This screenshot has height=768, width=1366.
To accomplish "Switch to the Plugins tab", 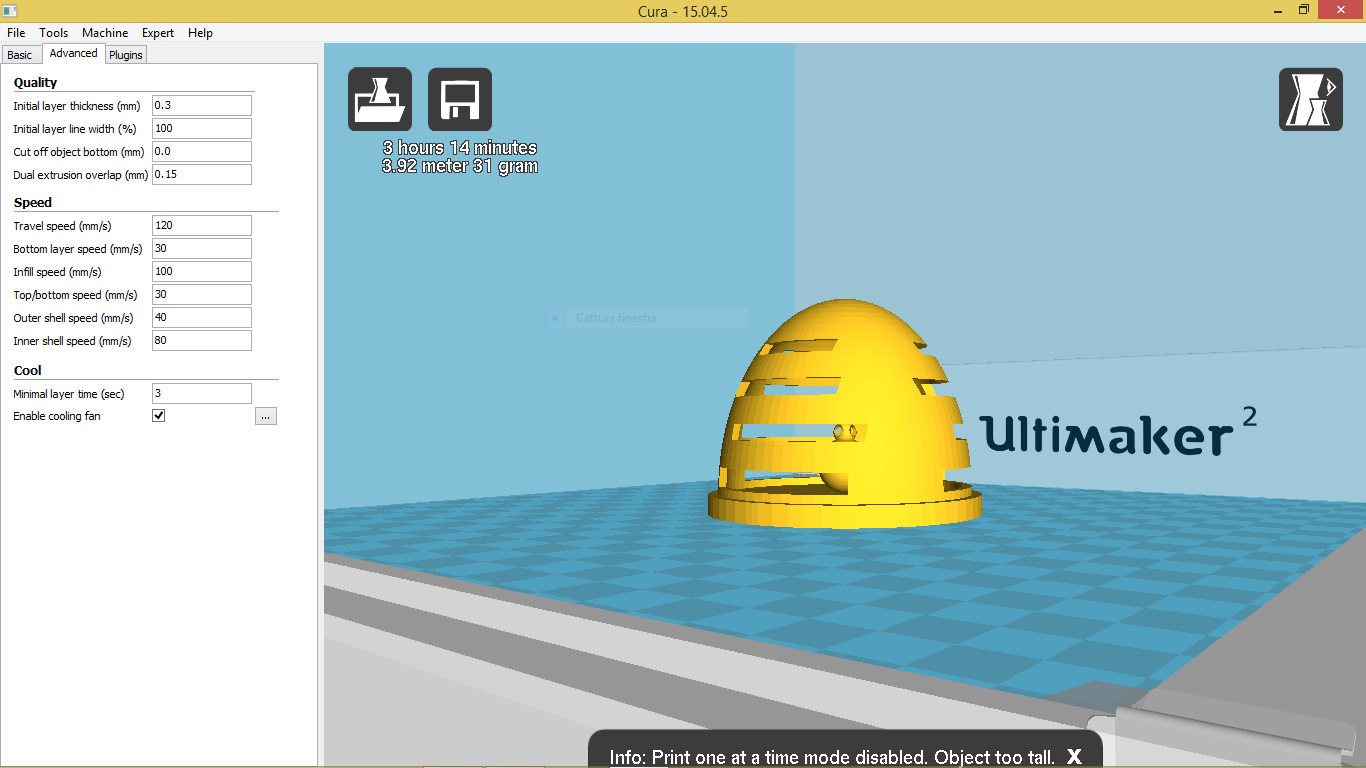I will point(127,55).
